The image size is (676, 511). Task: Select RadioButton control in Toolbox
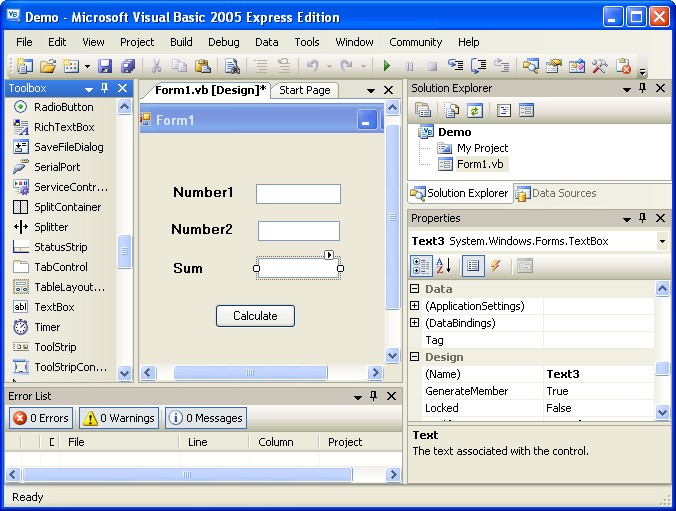coord(64,107)
